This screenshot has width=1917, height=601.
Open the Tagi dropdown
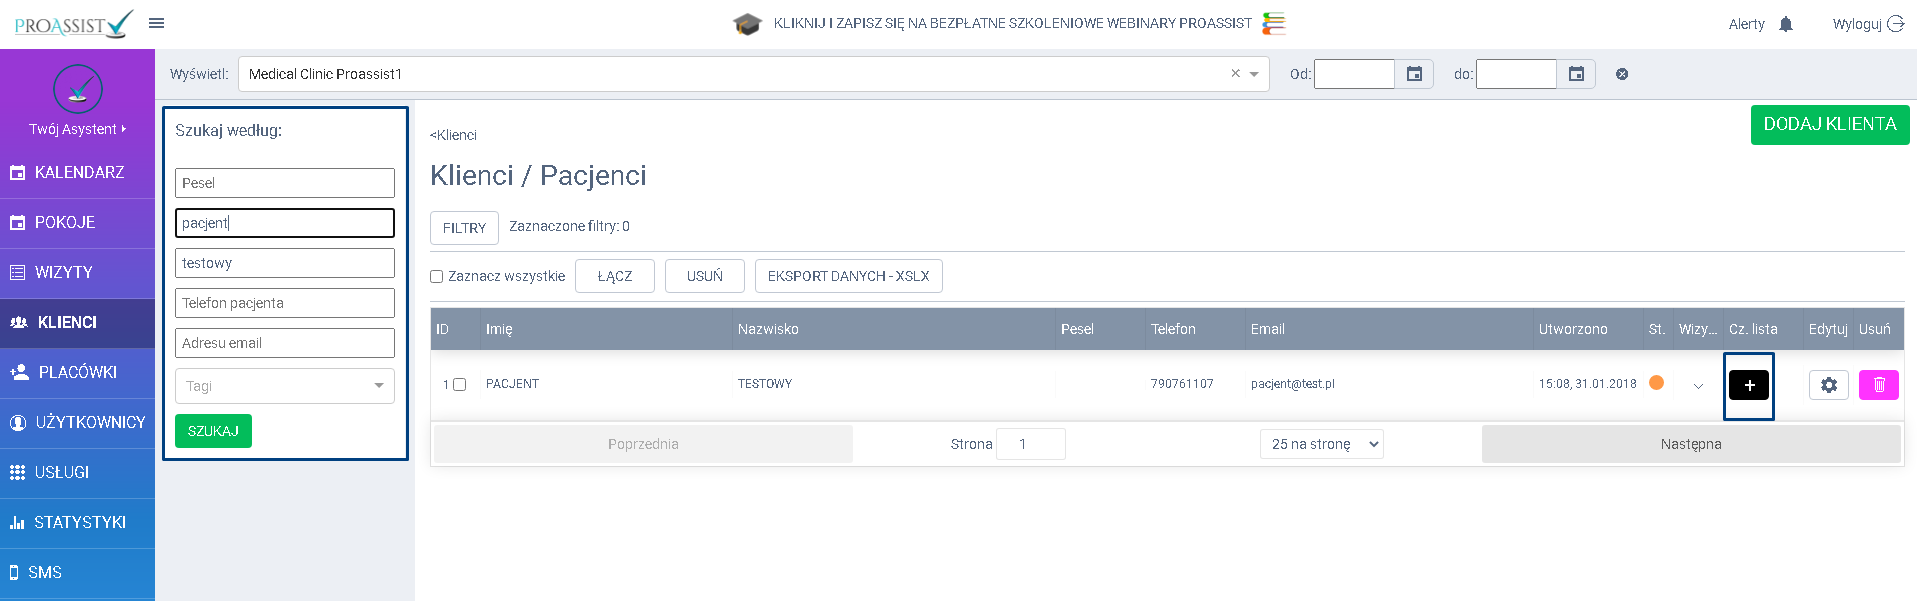(285, 386)
